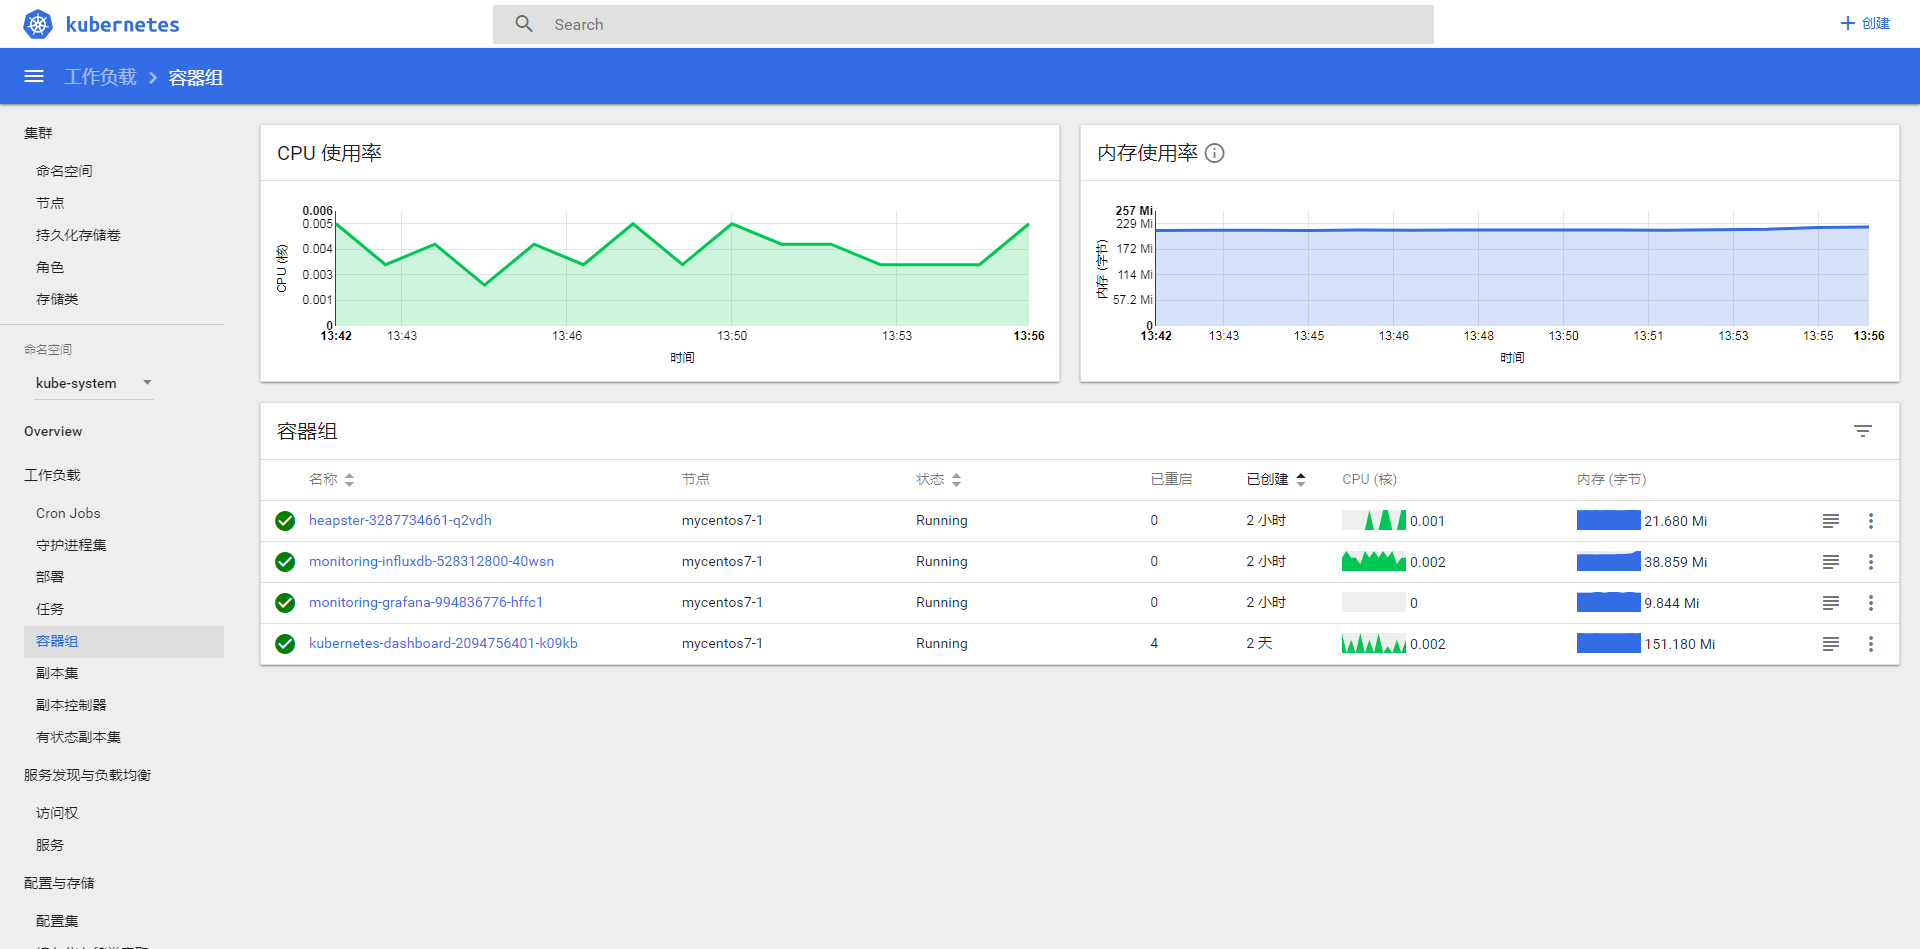Click the breadcrumb chevron after 工作负载
The height and width of the screenshot is (949, 1920).
point(153,78)
